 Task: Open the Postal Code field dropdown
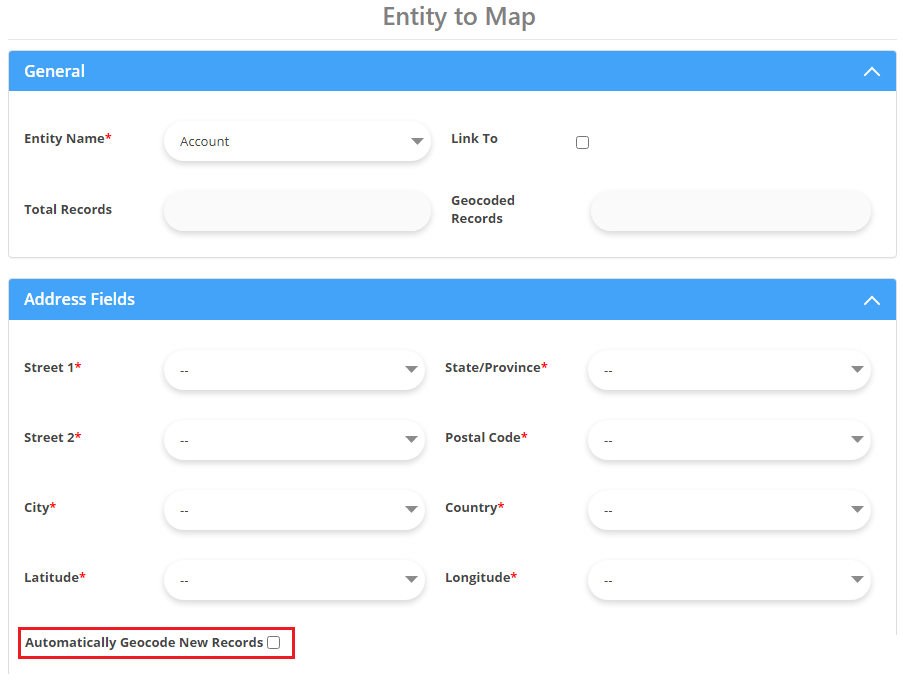pyautogui.click(x=728, y=440)
